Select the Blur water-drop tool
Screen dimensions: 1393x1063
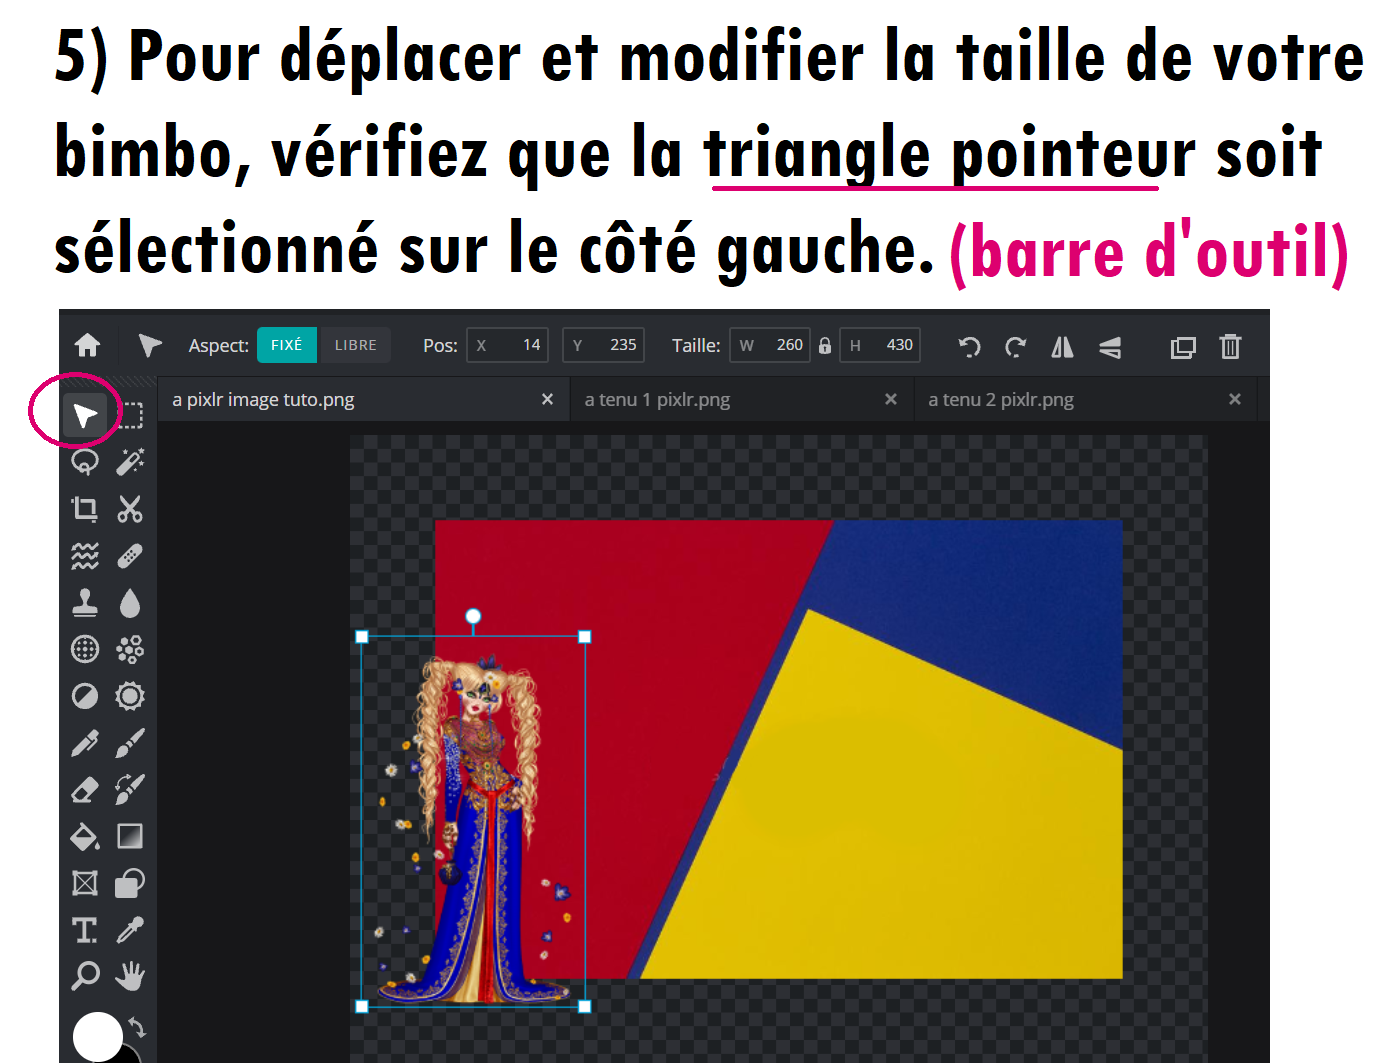point(130,603)
